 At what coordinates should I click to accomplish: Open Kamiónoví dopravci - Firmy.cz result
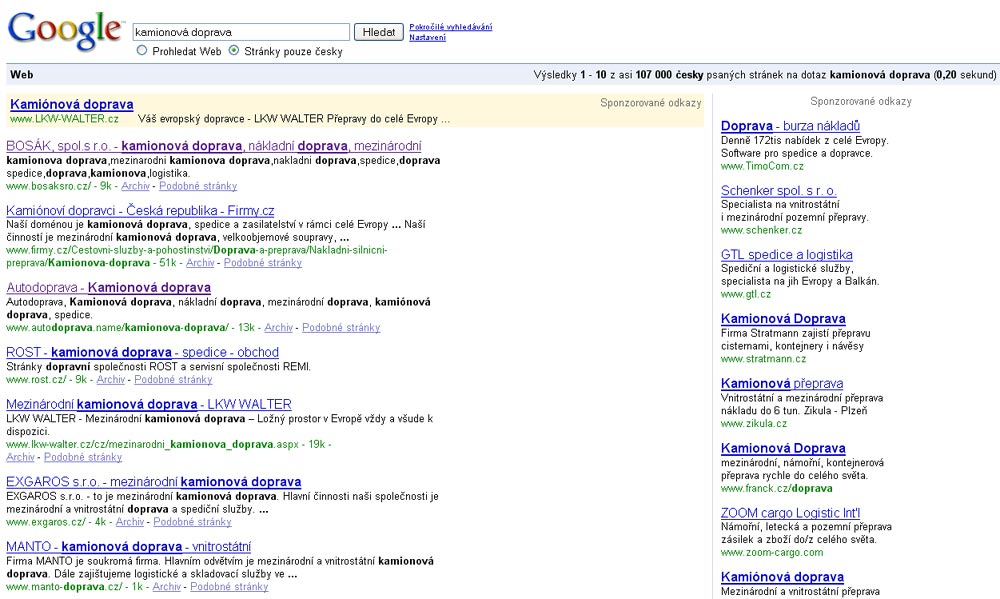(140, 211)
